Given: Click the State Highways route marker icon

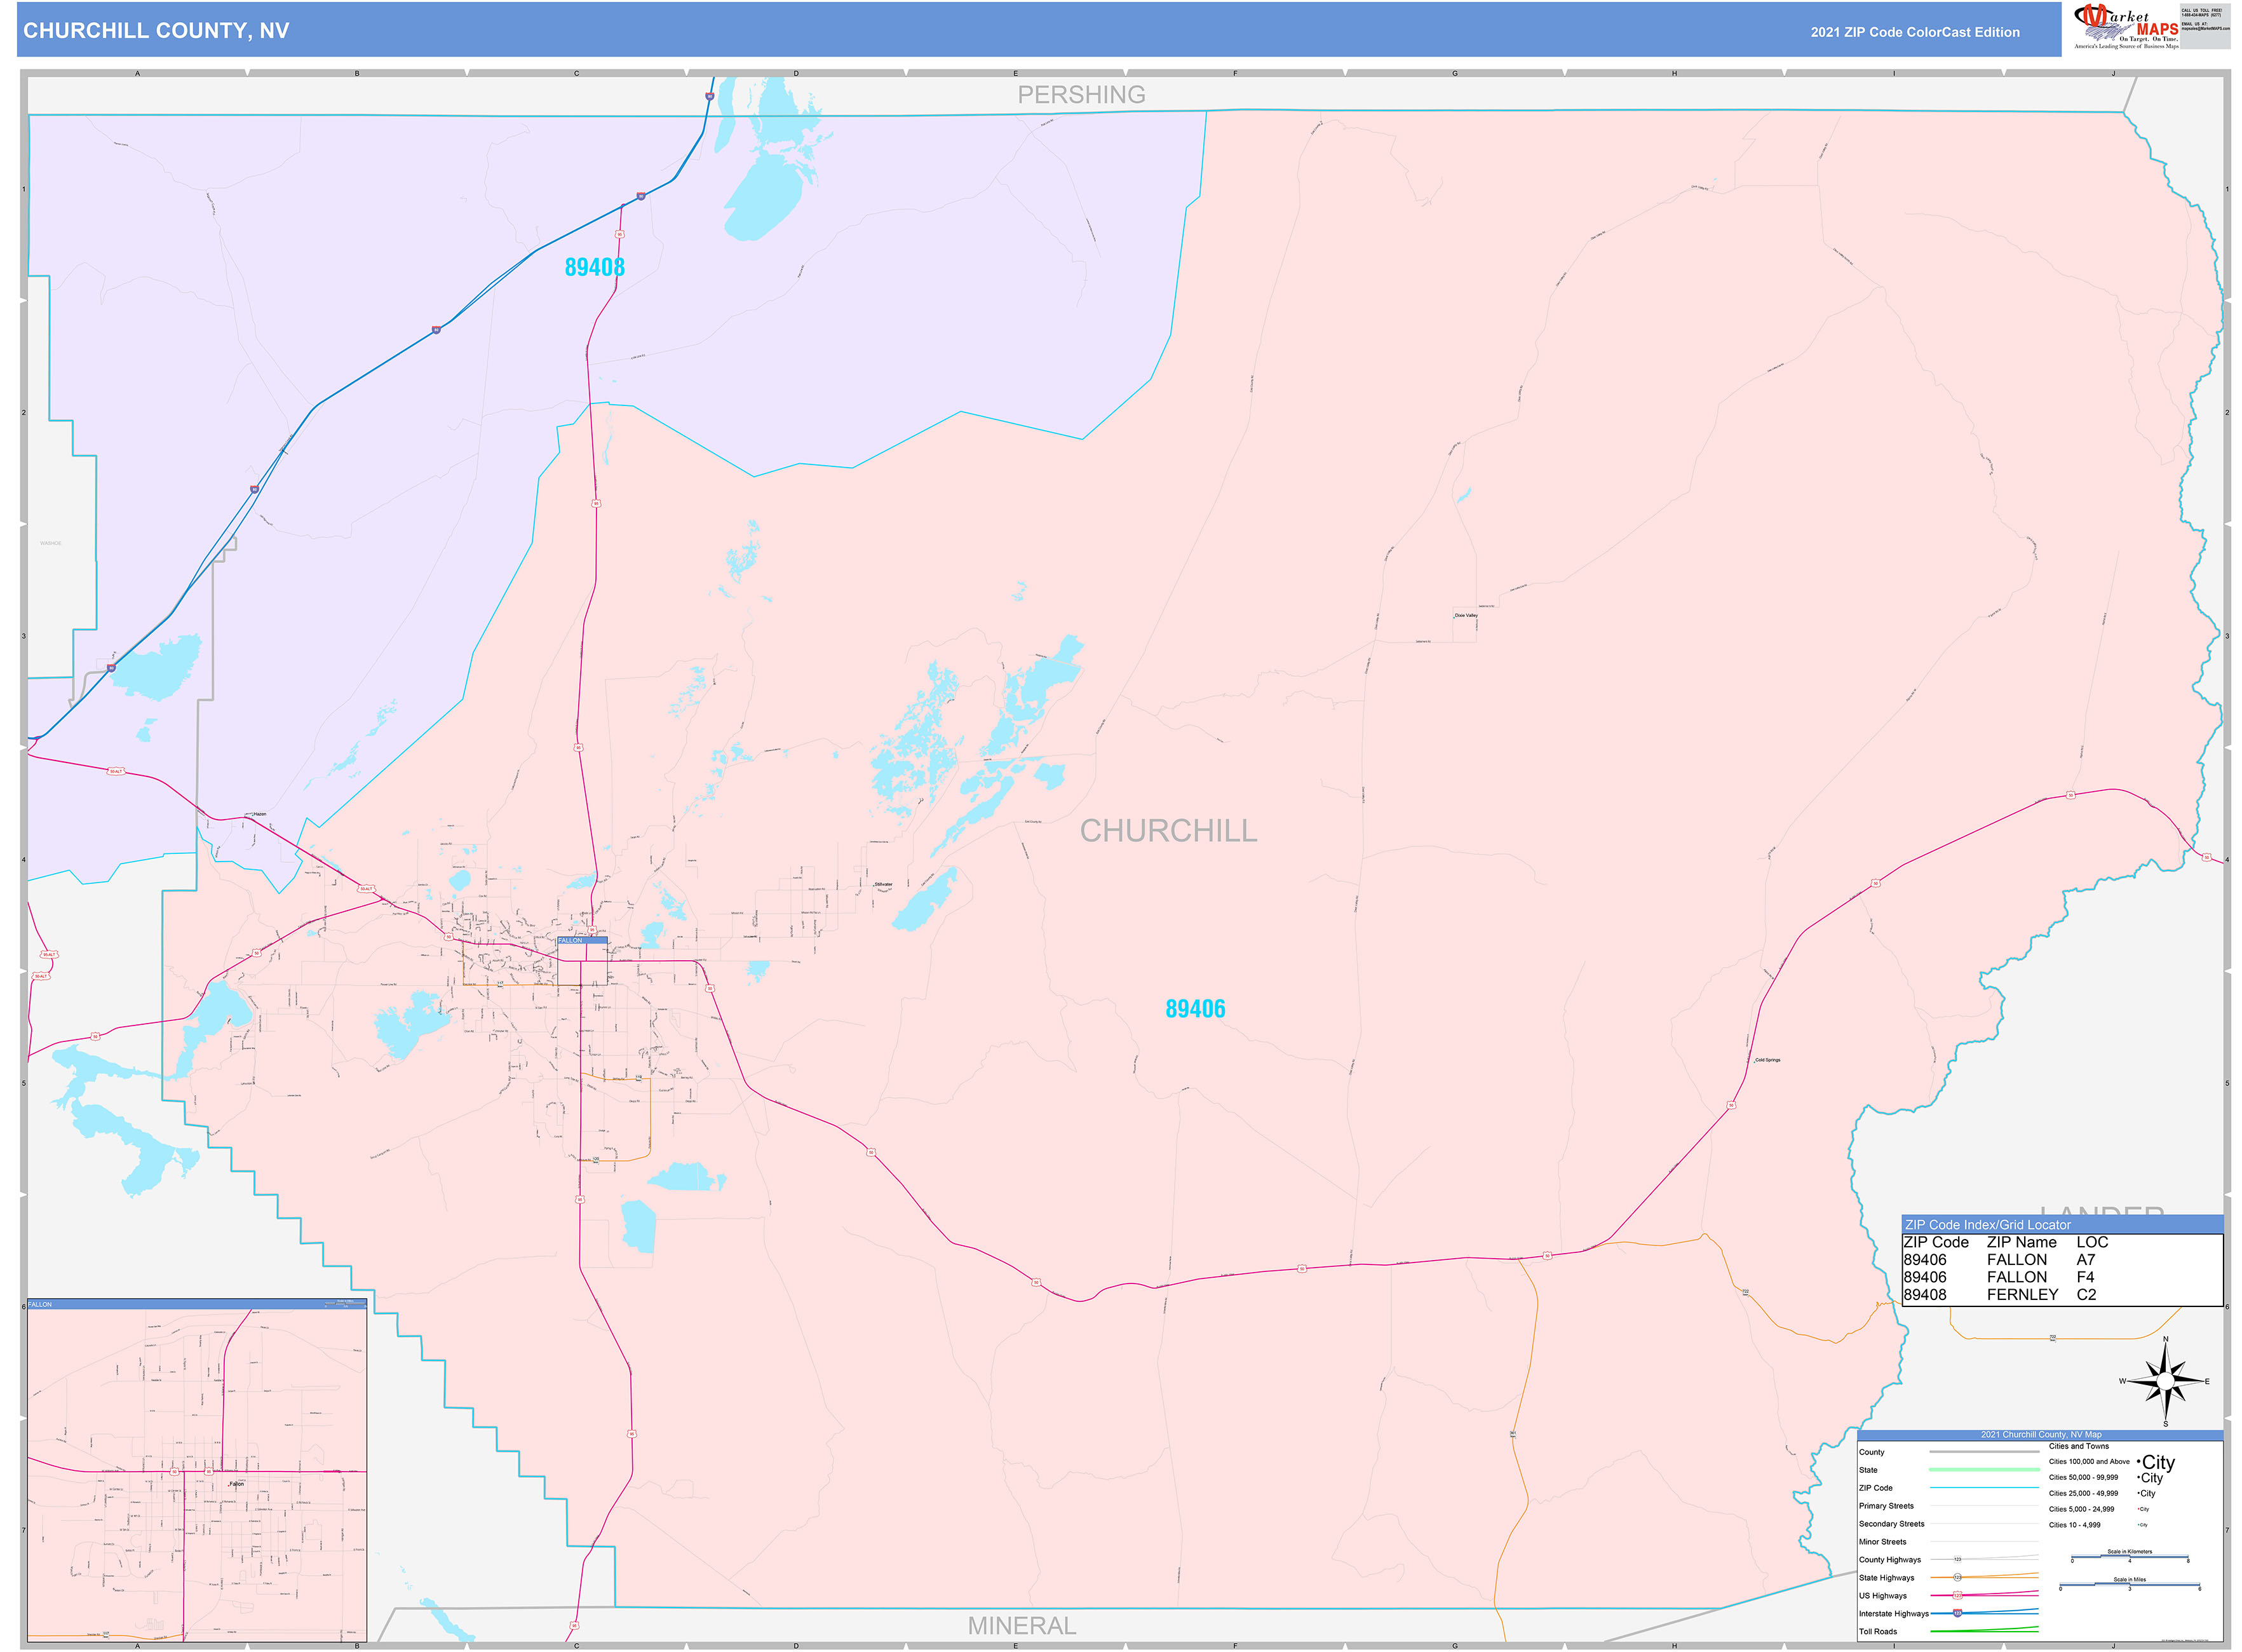Looking at the screenshot, I should (x=1957, y=1577).
